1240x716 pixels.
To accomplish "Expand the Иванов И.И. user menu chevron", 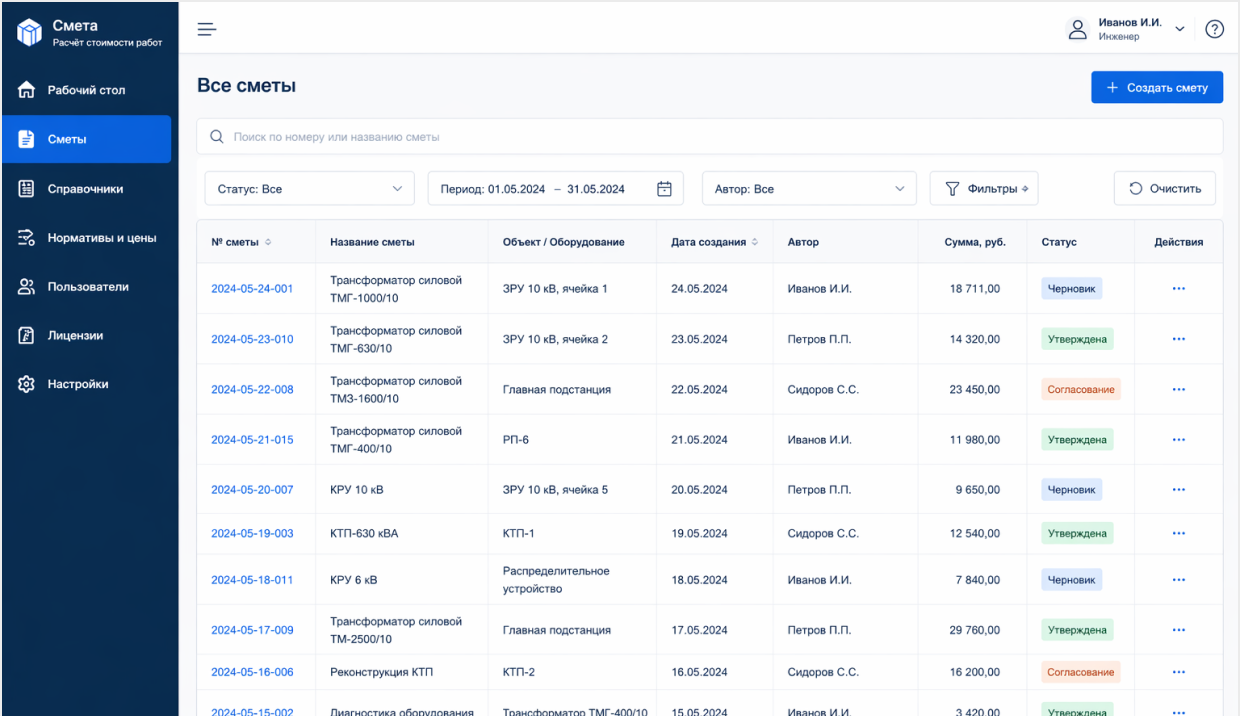I will point(1180,29).
